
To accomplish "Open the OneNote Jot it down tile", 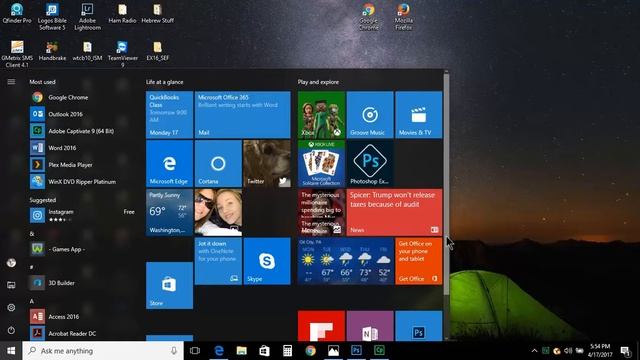I will pyautogui.click(x=218, y=261).
